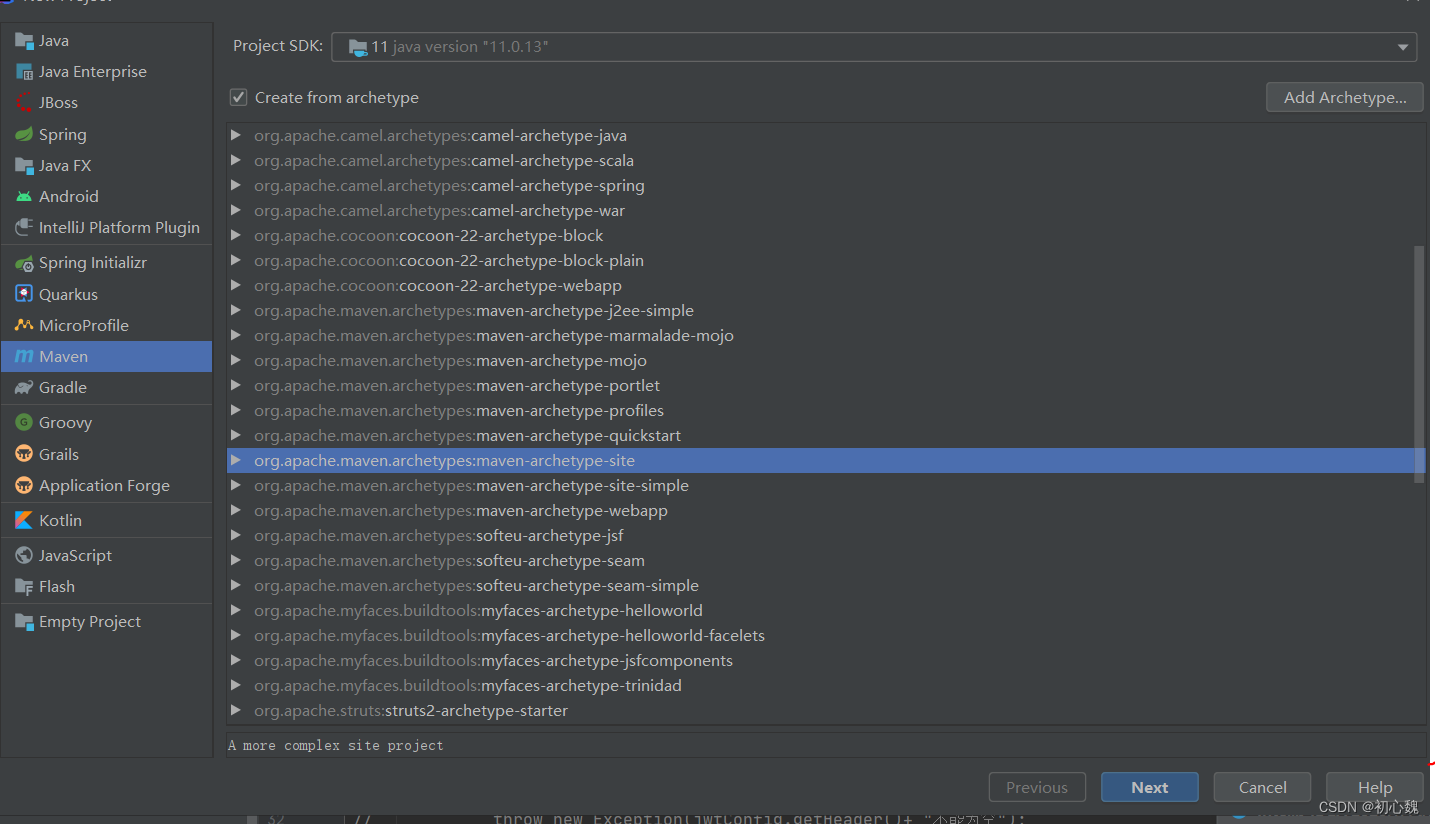Image resolution: width=1435 pixels, height=824 pixels.
Task: Choose Kotlin project type
Action: point(106,521)
